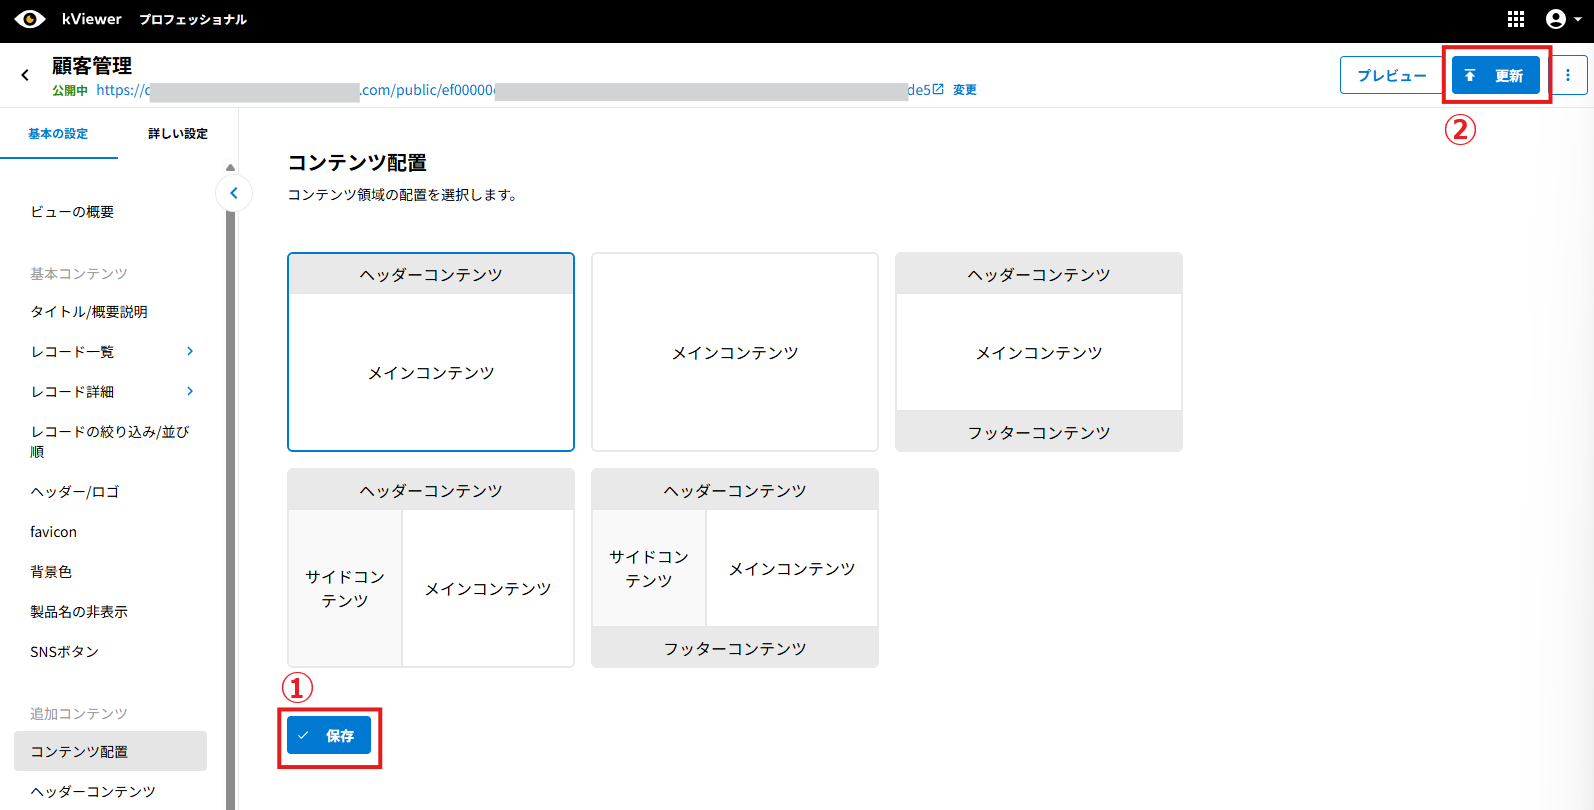Open the プレビュー preview
1594x810 pixels.
(x=1390, y=75)
